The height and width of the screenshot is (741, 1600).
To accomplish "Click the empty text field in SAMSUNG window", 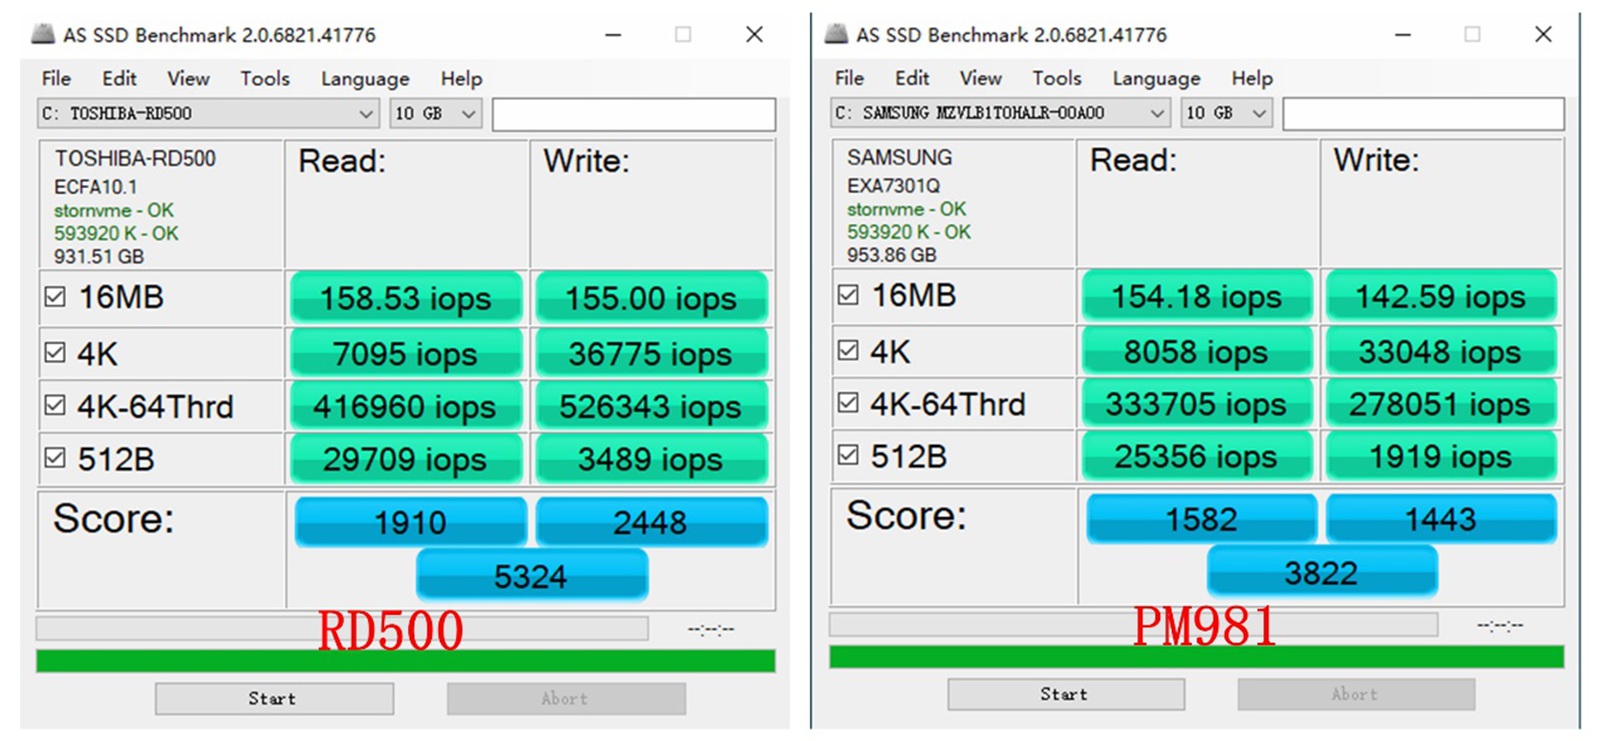I will (1423, 113).
